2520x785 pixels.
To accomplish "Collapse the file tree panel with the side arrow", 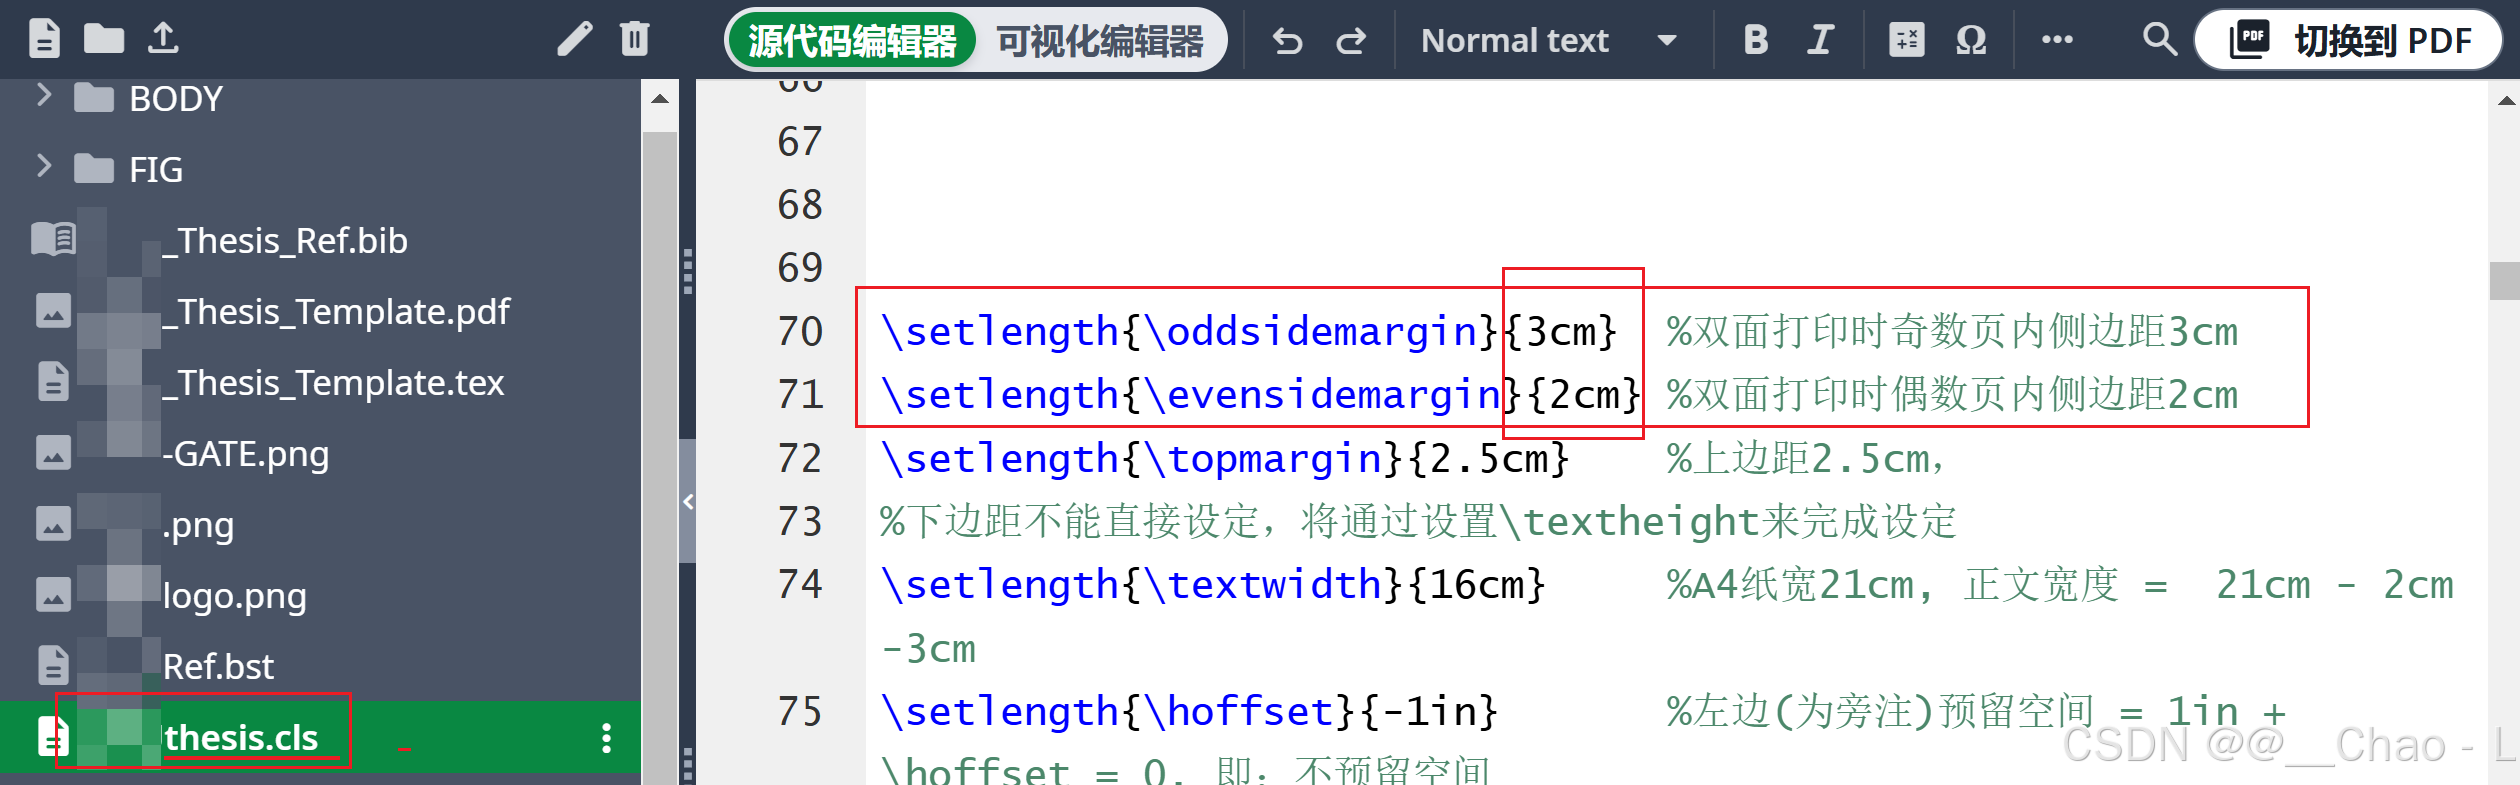I will coord(688,502).
